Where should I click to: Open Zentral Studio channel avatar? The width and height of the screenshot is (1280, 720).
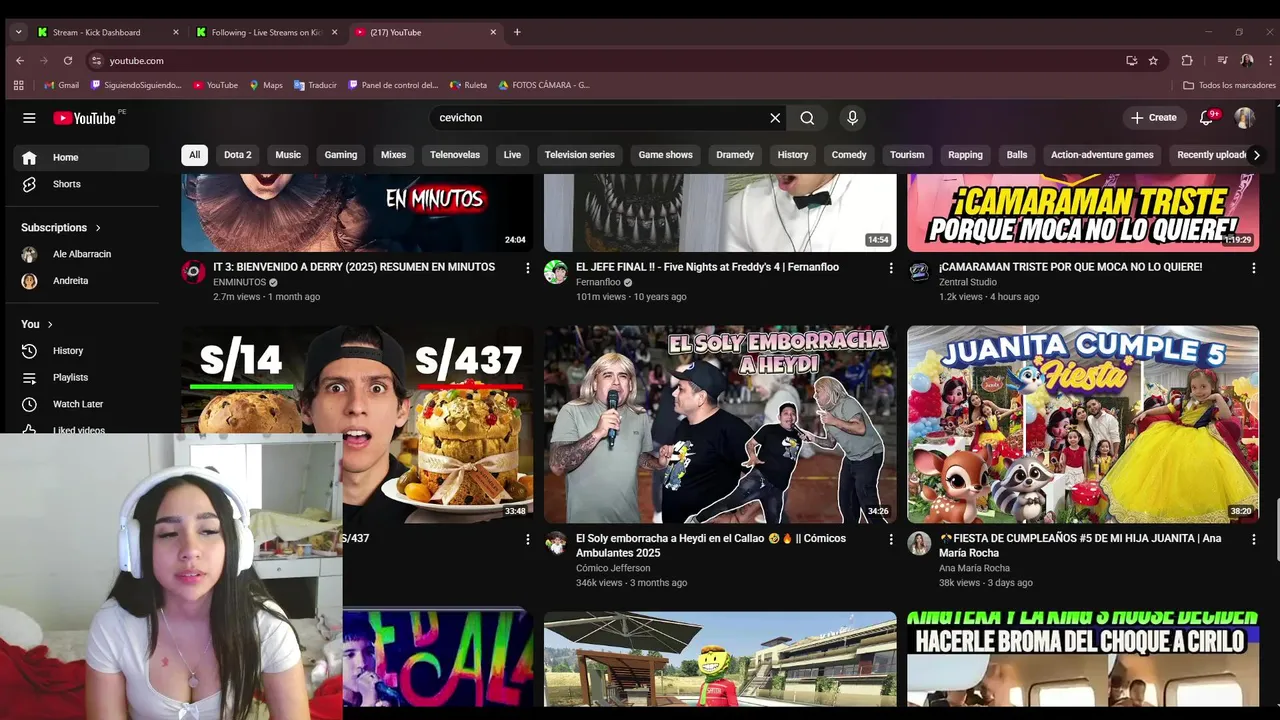(x=919, y=272)
